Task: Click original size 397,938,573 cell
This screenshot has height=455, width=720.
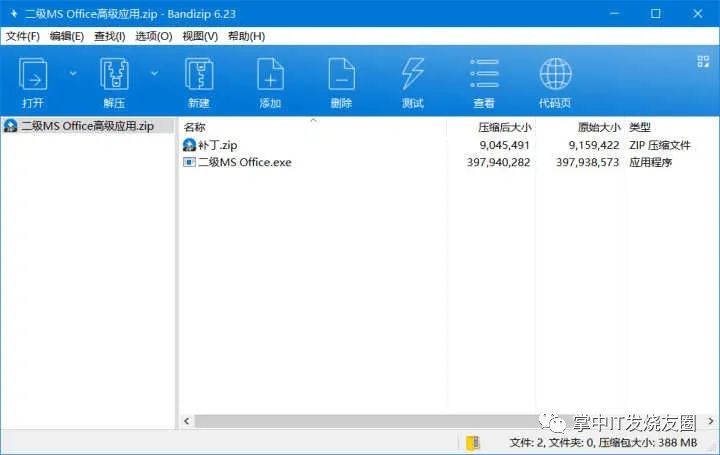Action: pos(588,162)
